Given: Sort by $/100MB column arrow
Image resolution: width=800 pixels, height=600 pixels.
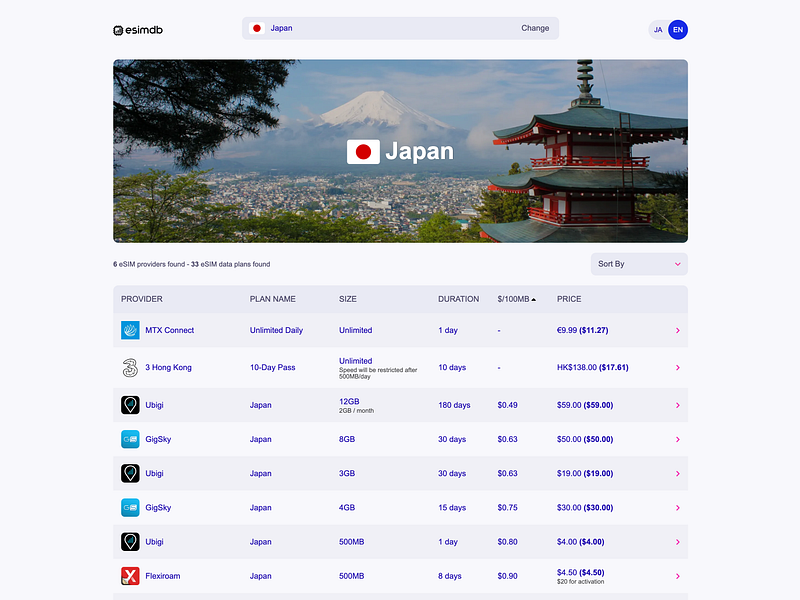Looking at the screenshot, I should [534, 299].
